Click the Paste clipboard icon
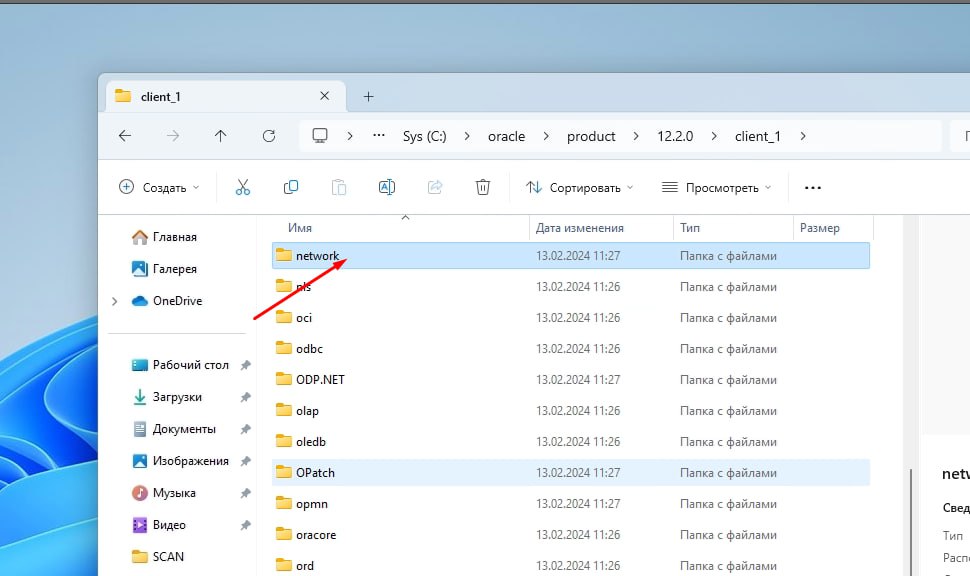The height and width of the screenshot is (576, 970). [339, 187]
